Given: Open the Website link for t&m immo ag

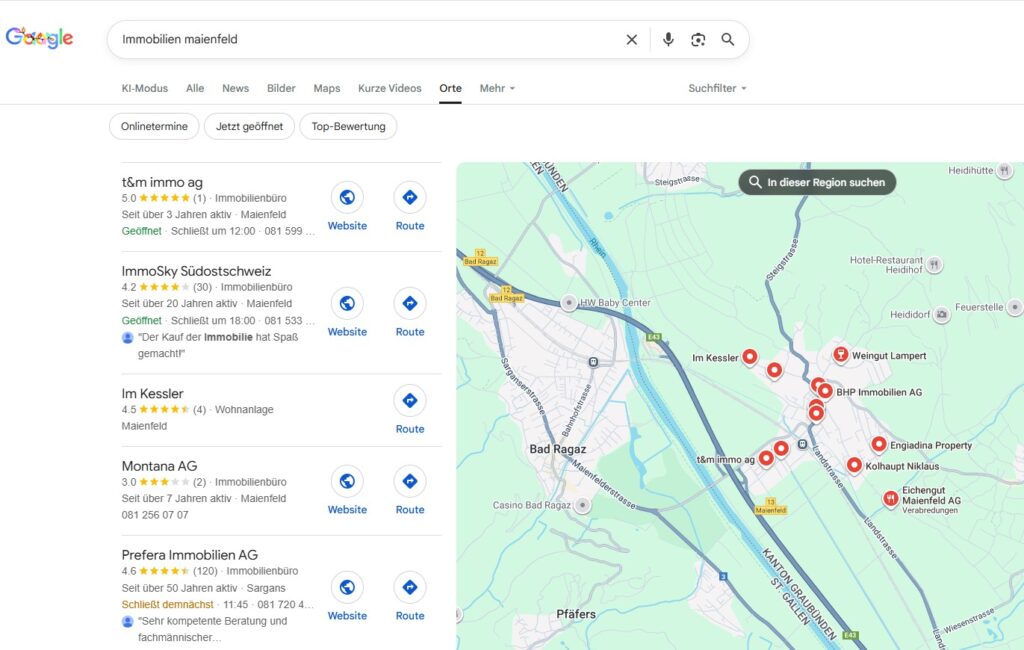Looking at the screenshot, I should [347, 197].
